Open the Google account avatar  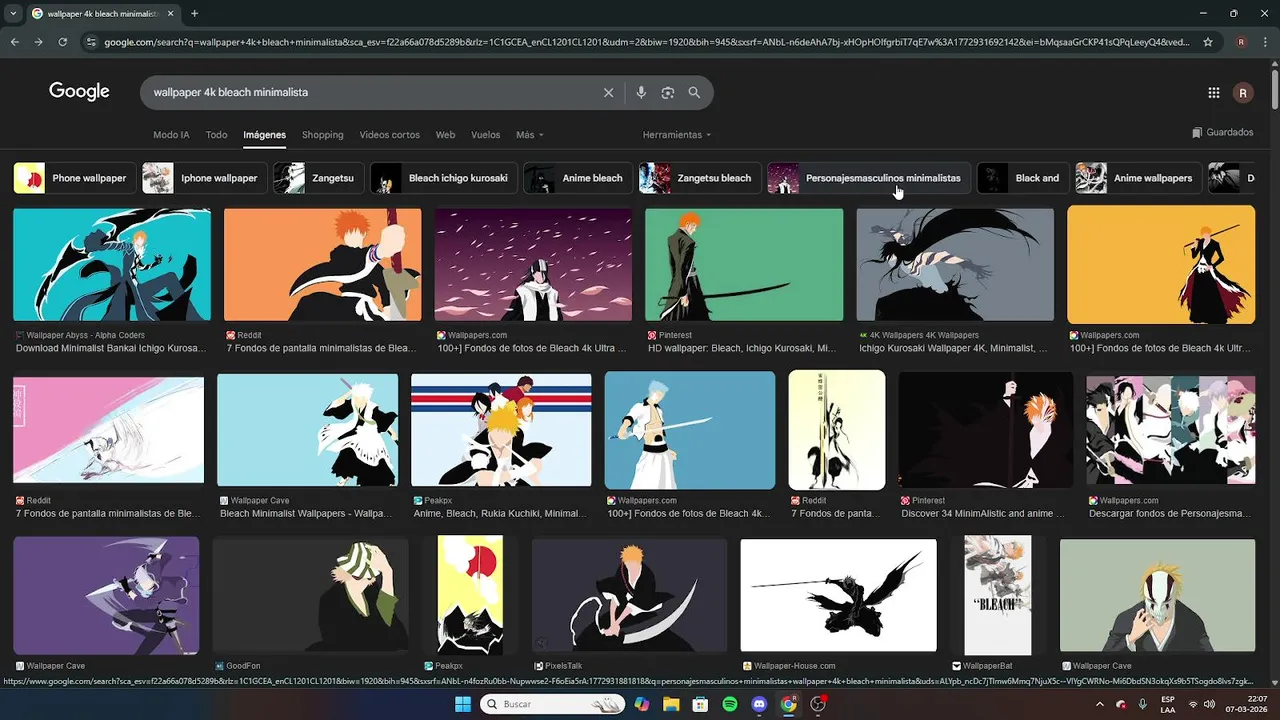1244,93
